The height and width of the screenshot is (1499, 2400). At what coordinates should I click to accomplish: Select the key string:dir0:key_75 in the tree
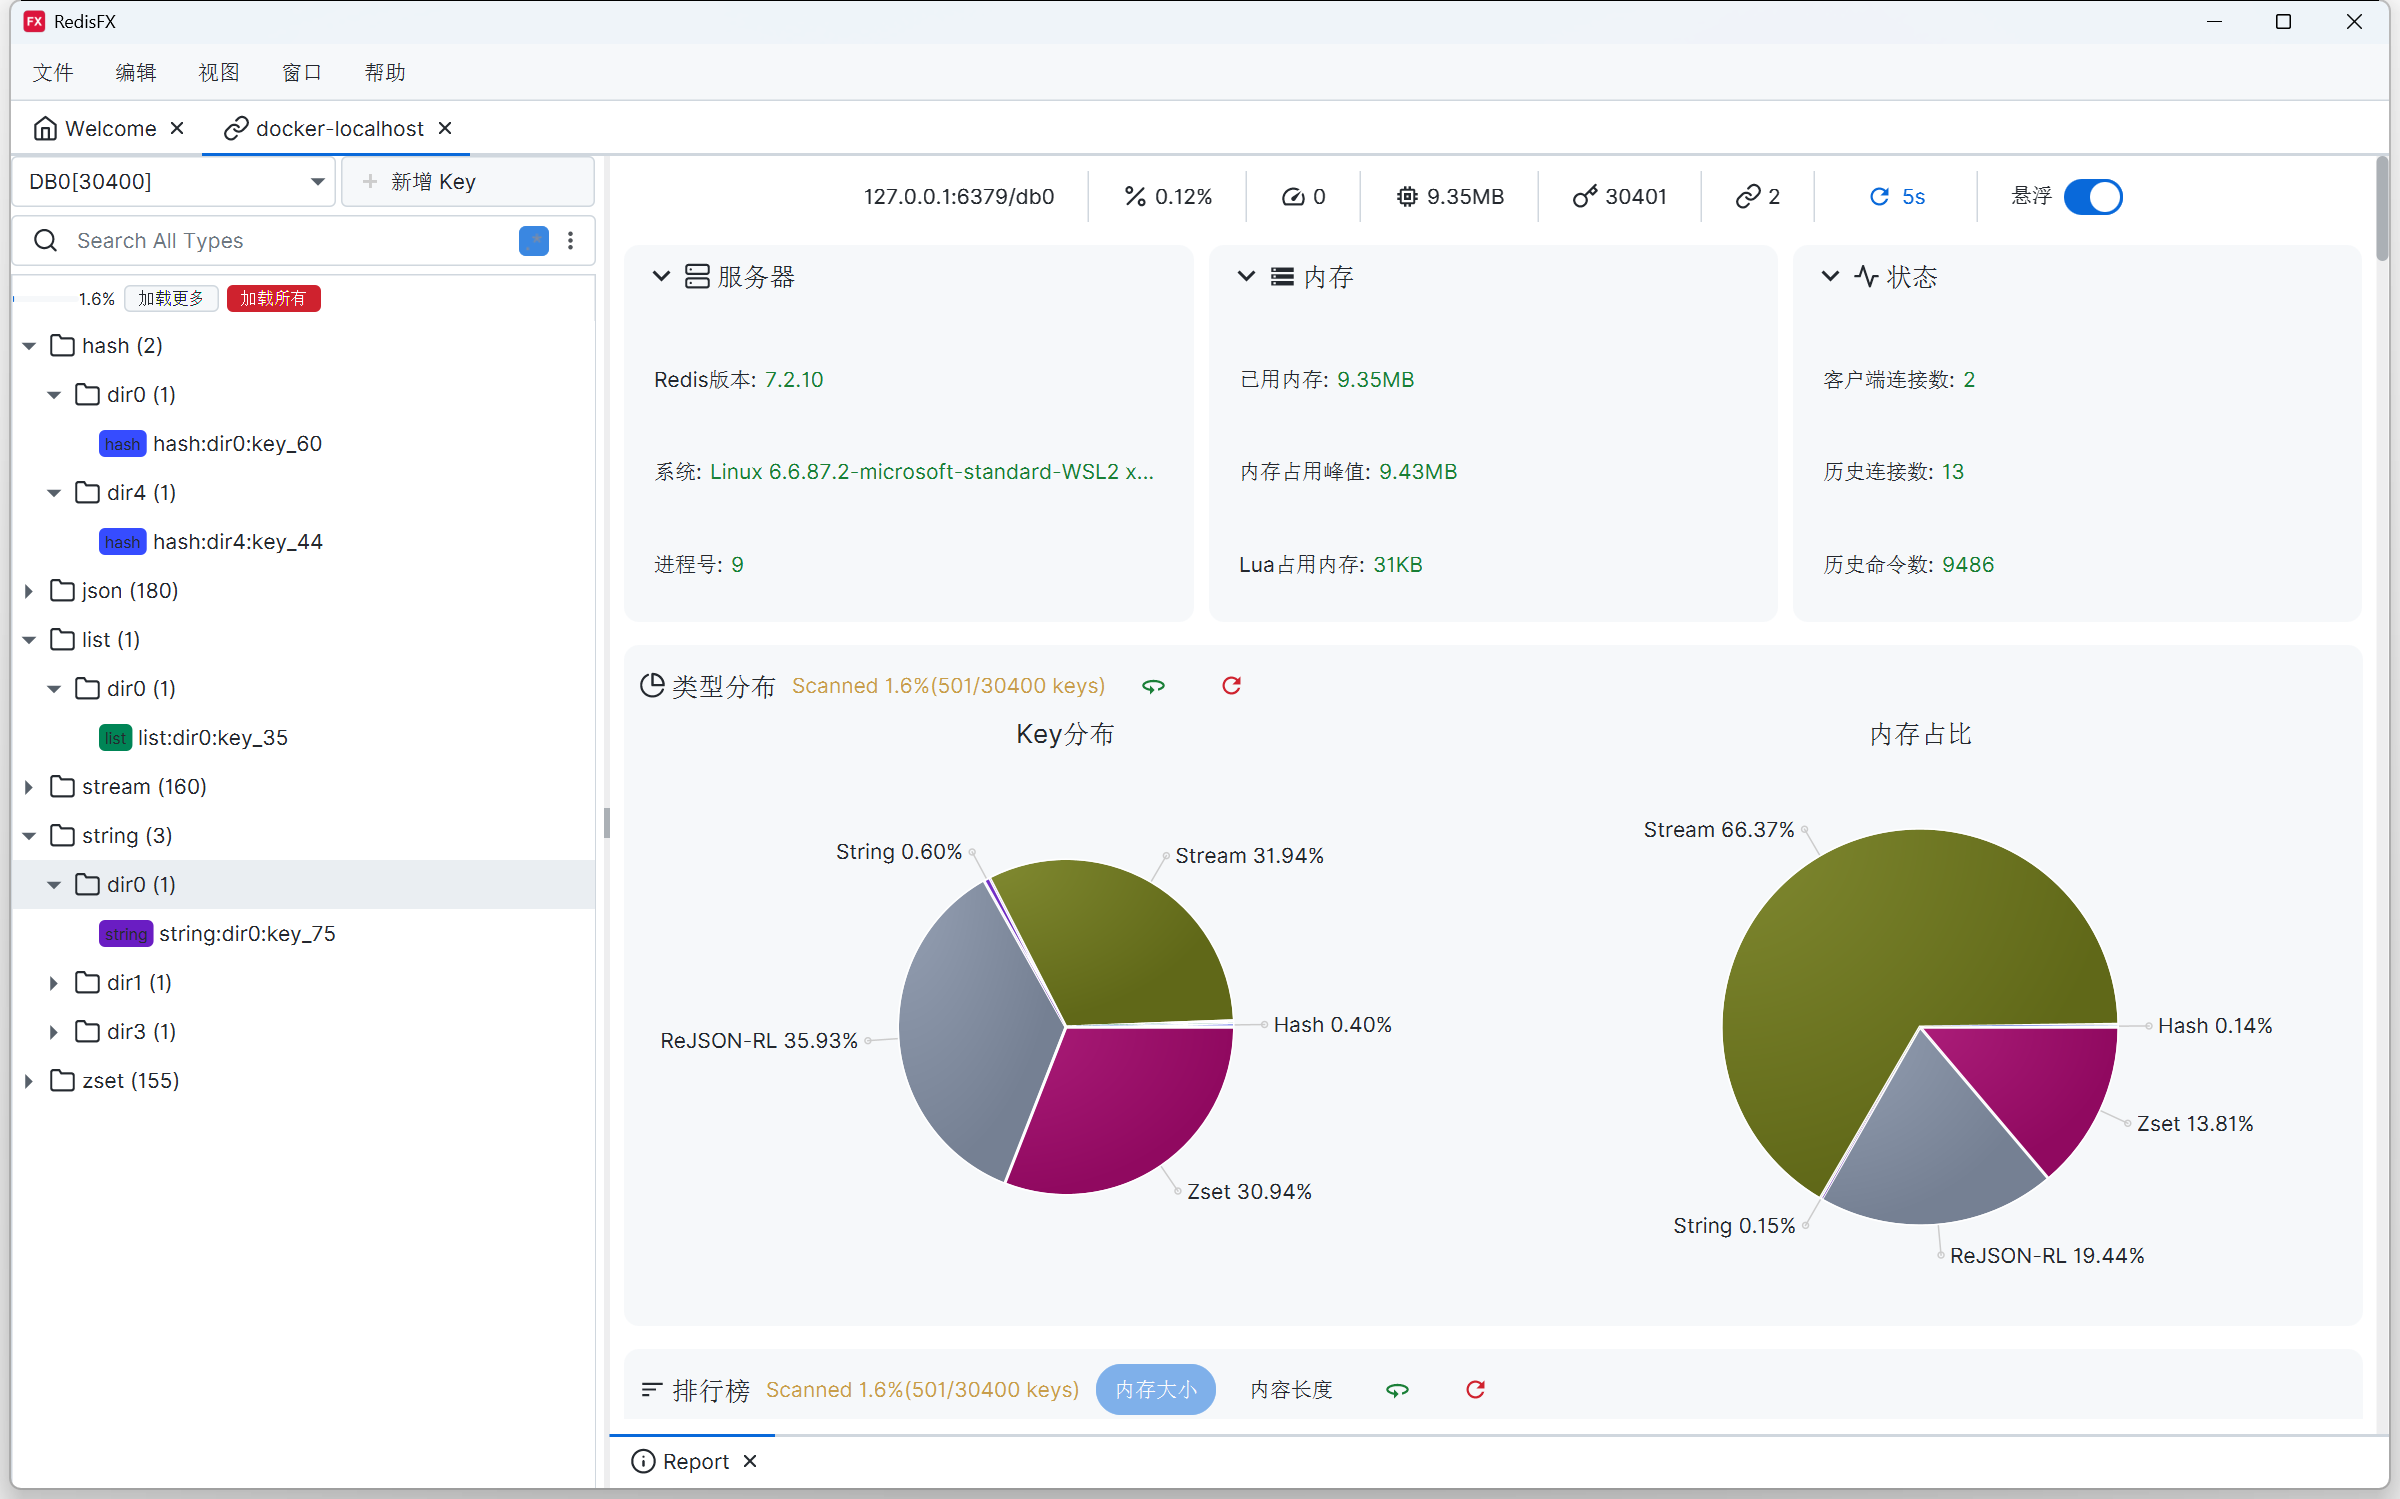tap(246, 933)
